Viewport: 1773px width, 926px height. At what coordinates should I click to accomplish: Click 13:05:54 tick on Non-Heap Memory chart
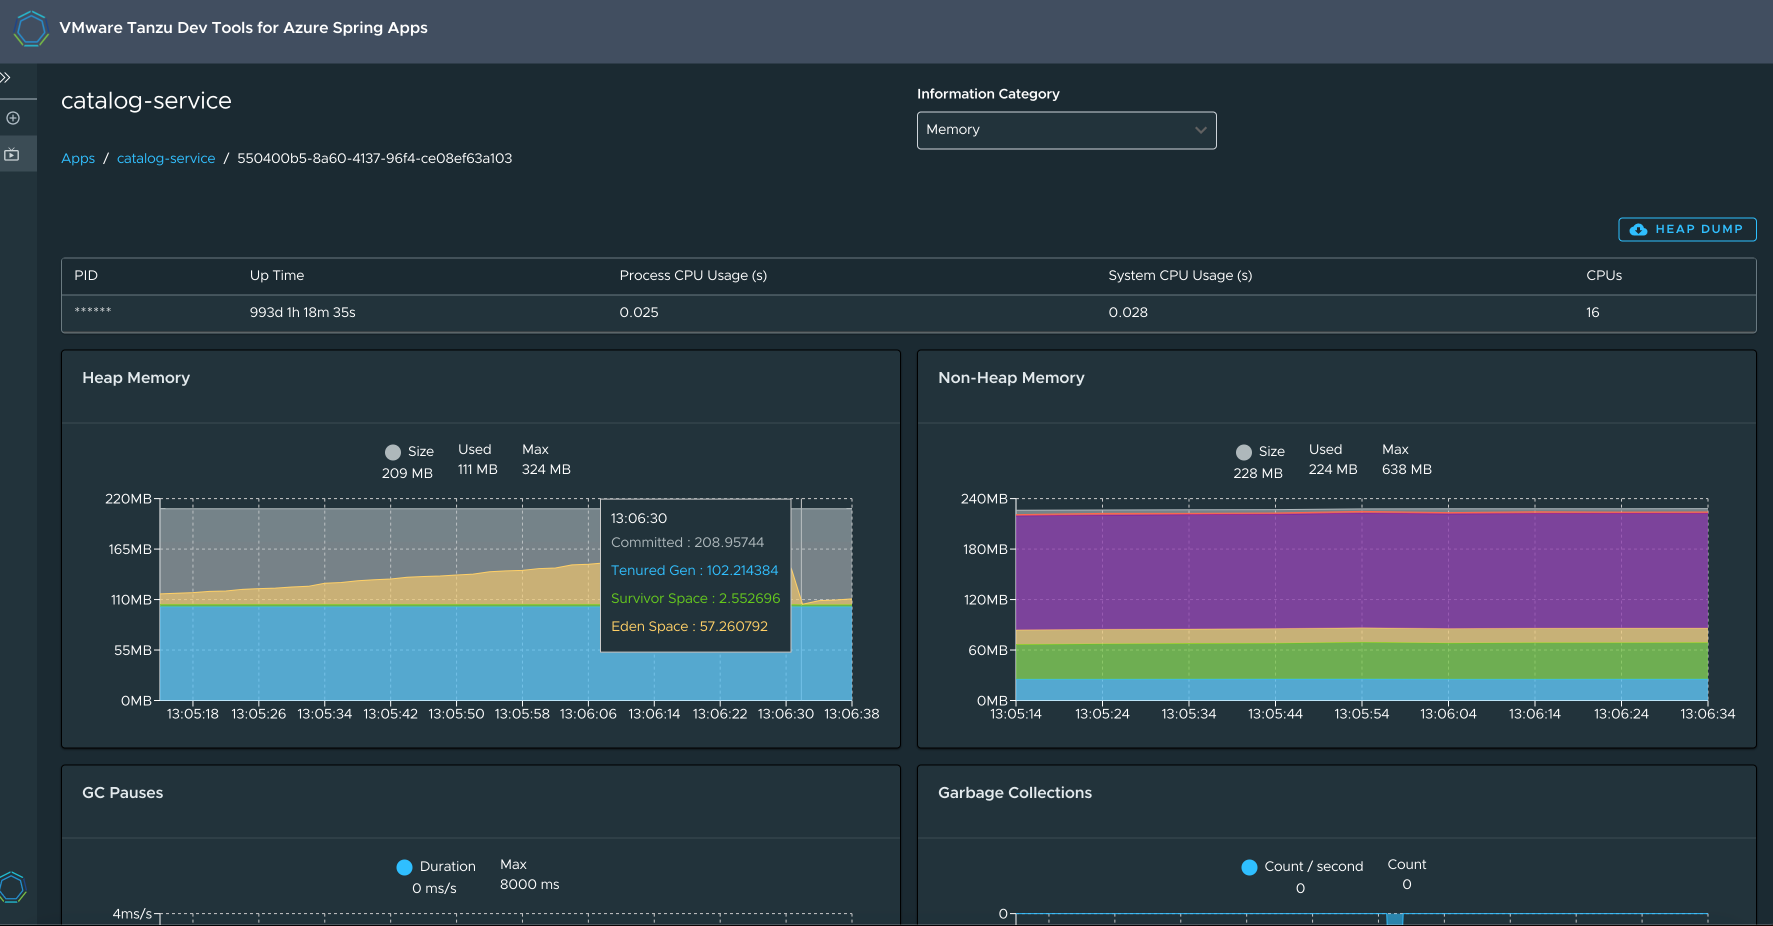click(x=1361, y=714)
